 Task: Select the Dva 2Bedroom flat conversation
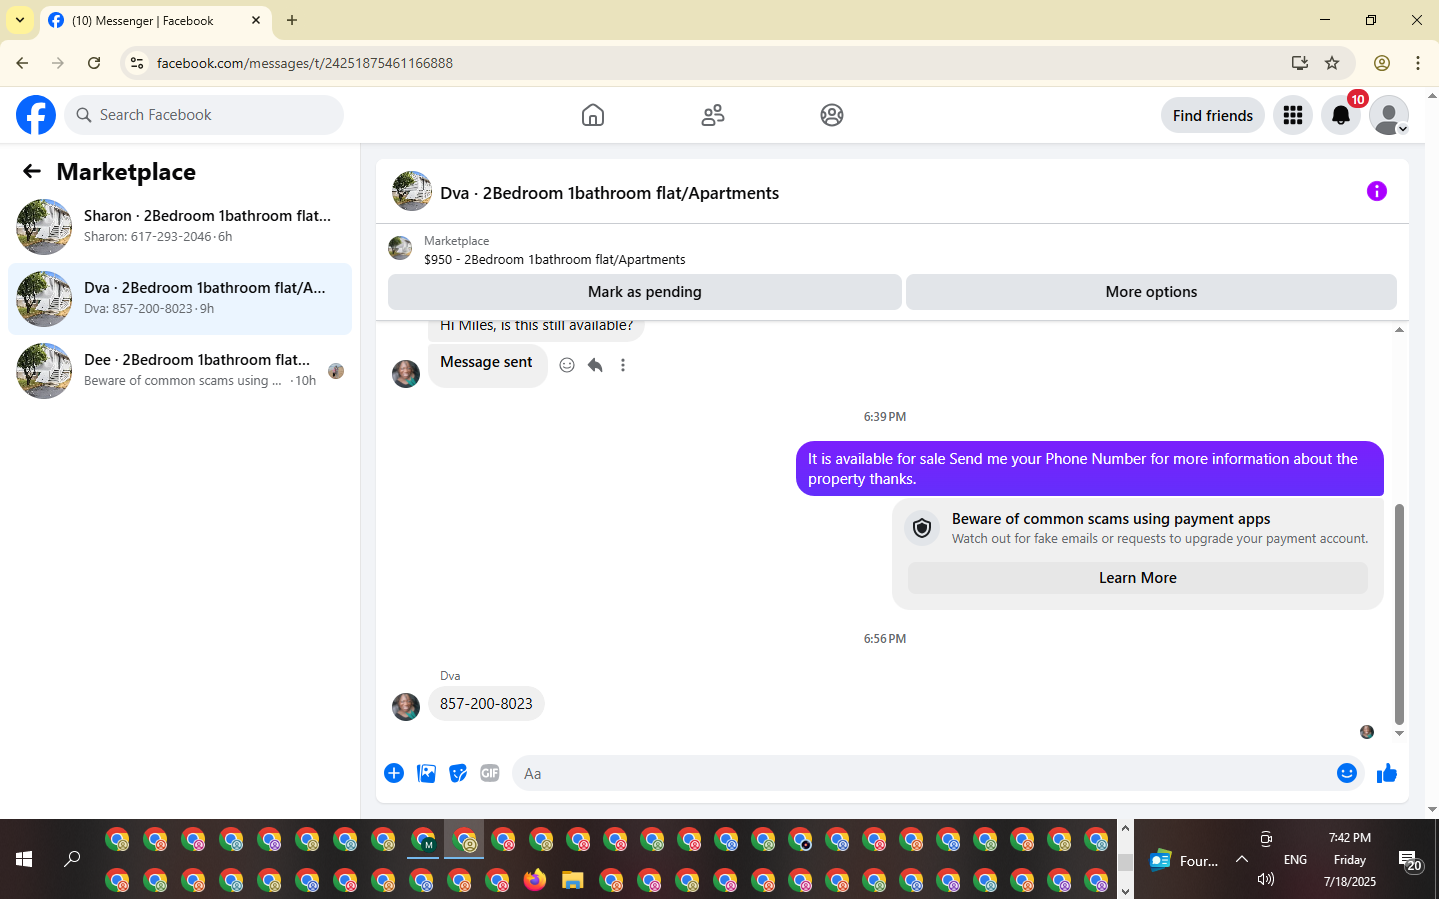click(180, 299)
